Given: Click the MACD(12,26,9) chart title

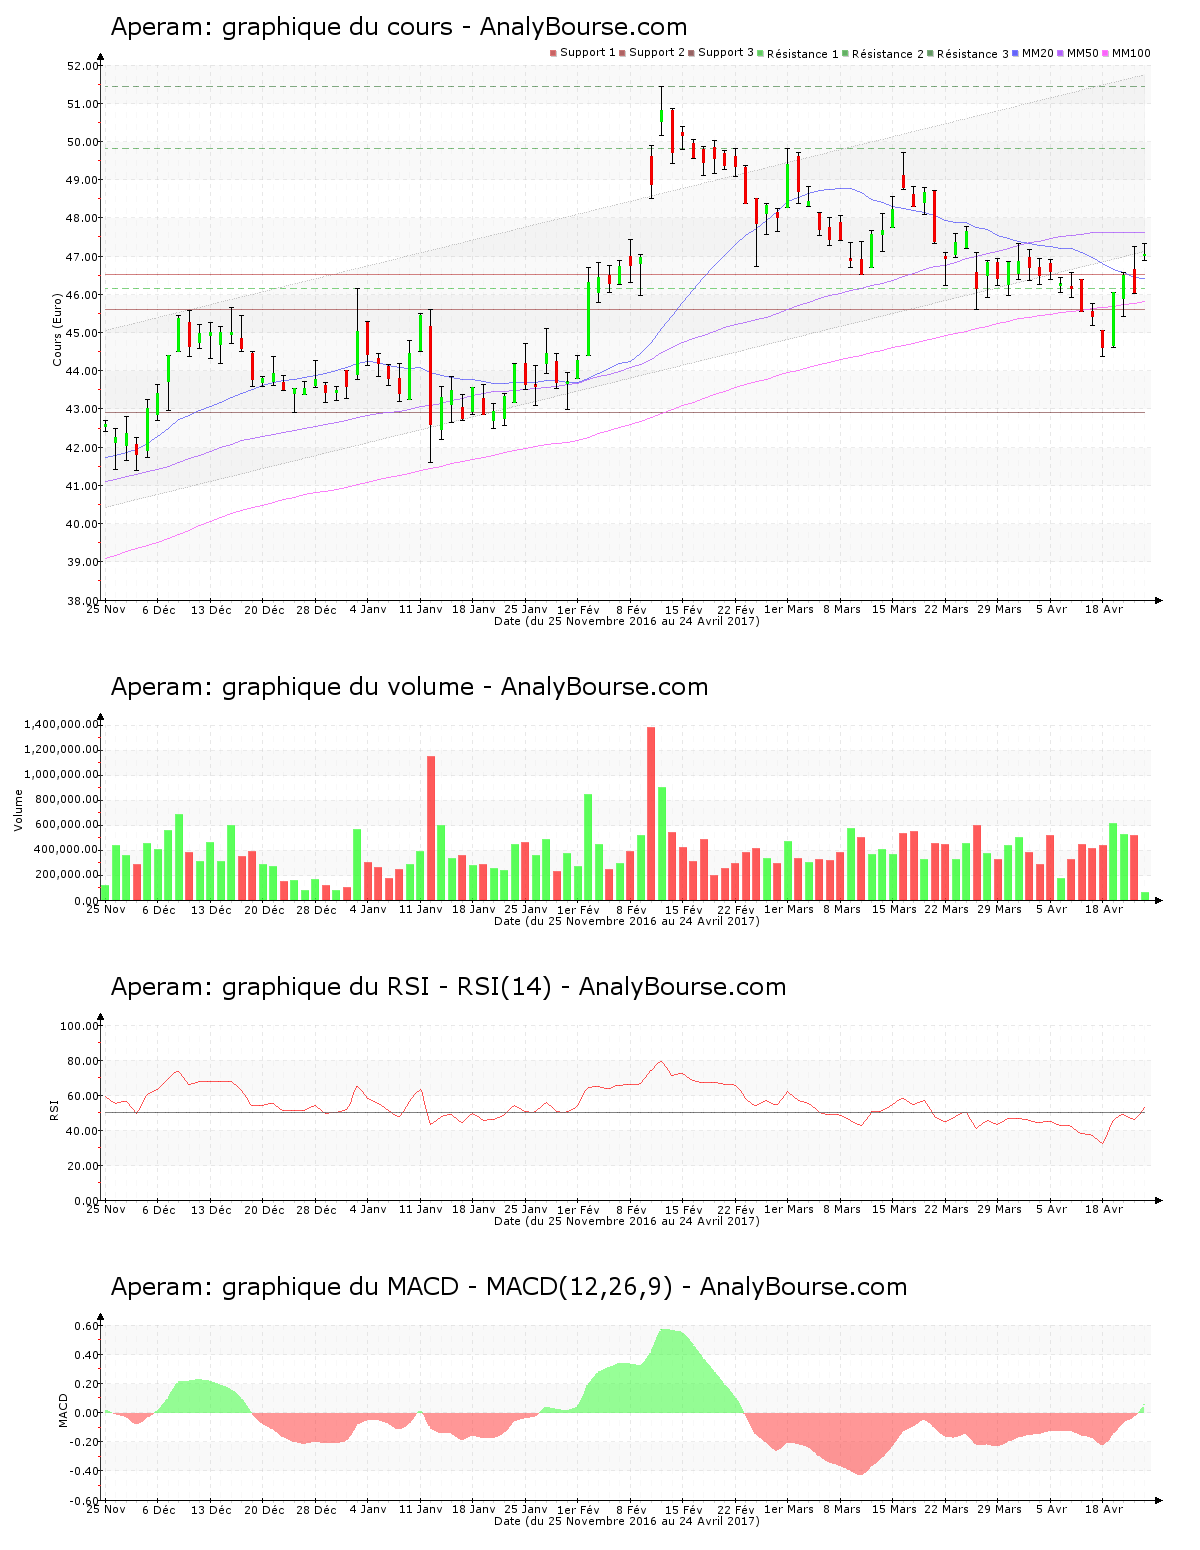Looking at the screenshot, I should (x=509, y=1287).
